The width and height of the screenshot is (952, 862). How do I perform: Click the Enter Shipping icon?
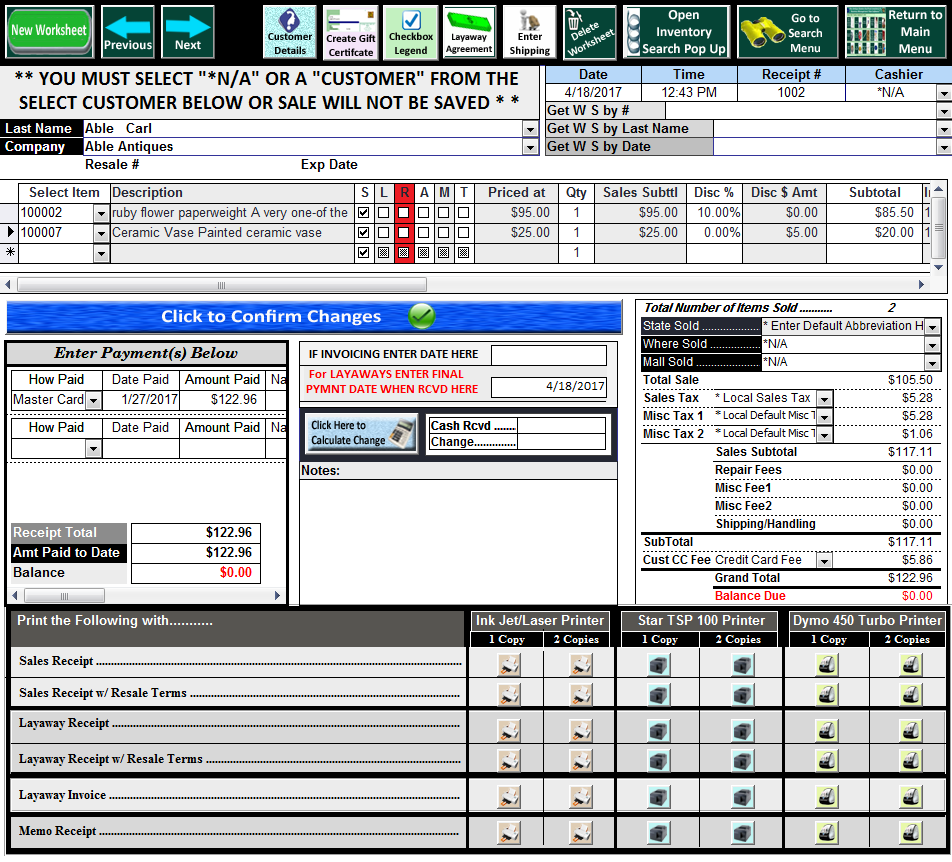[x=529, y=32]
